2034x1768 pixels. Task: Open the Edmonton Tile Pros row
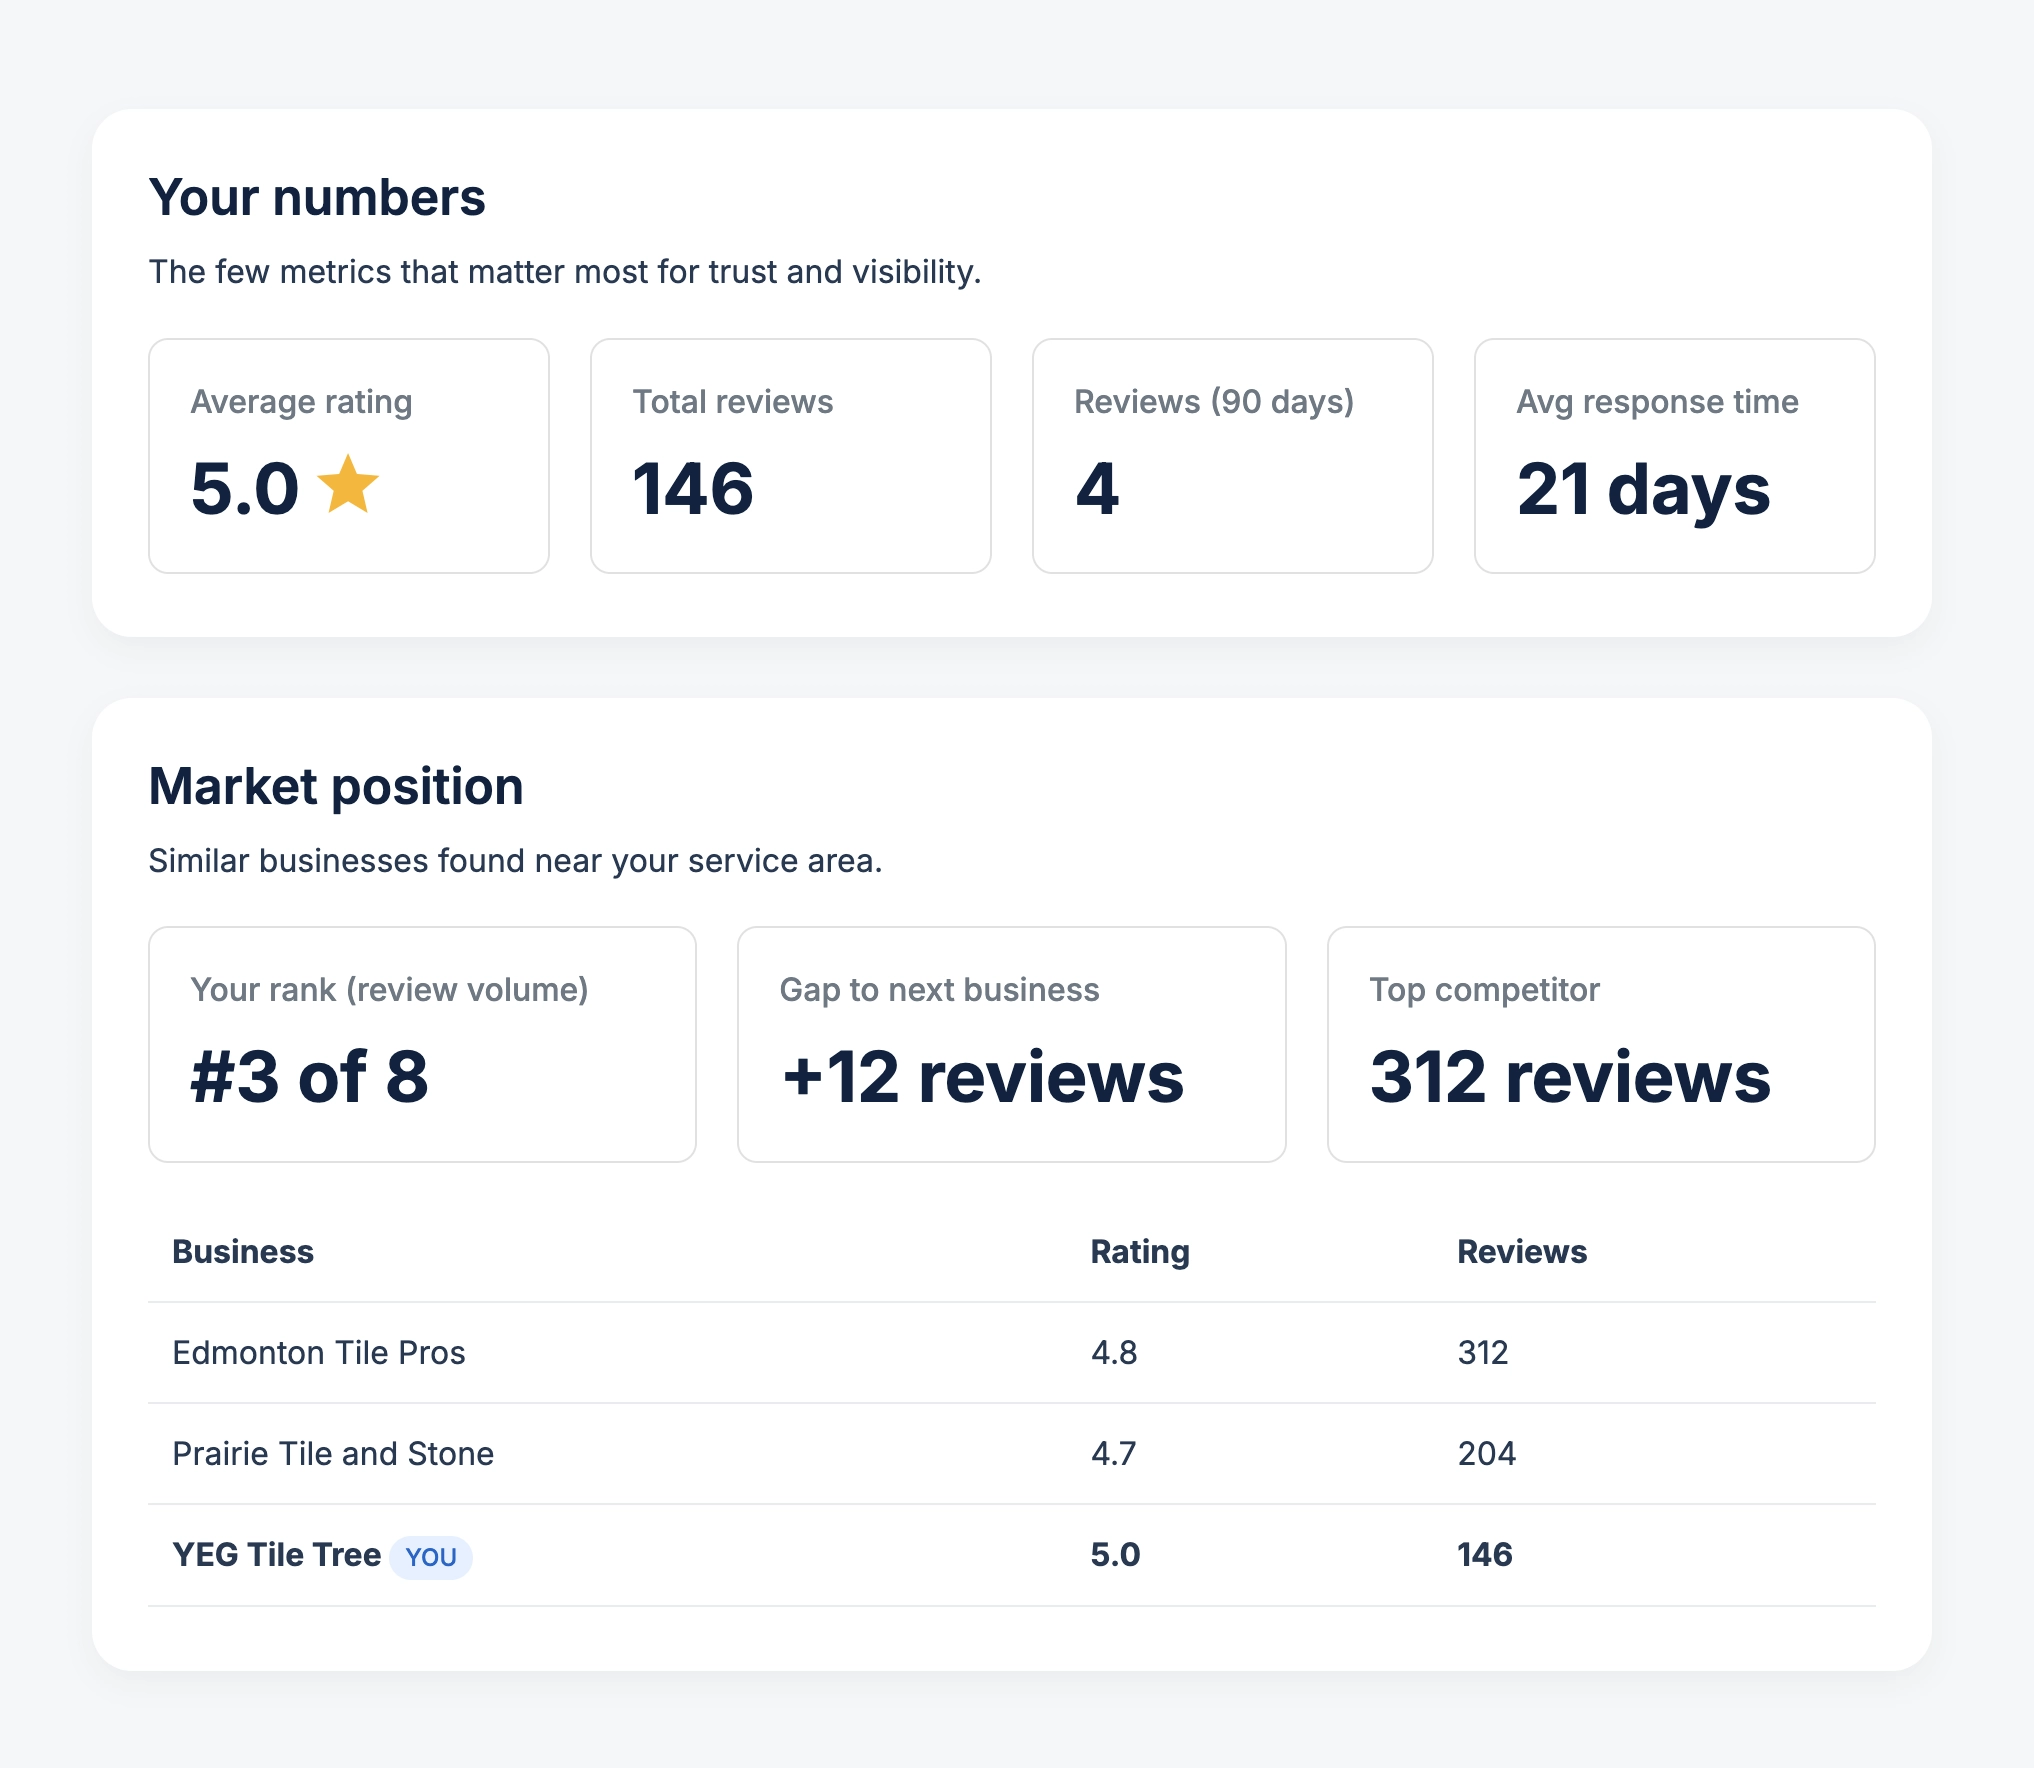click(1012, 1353)
